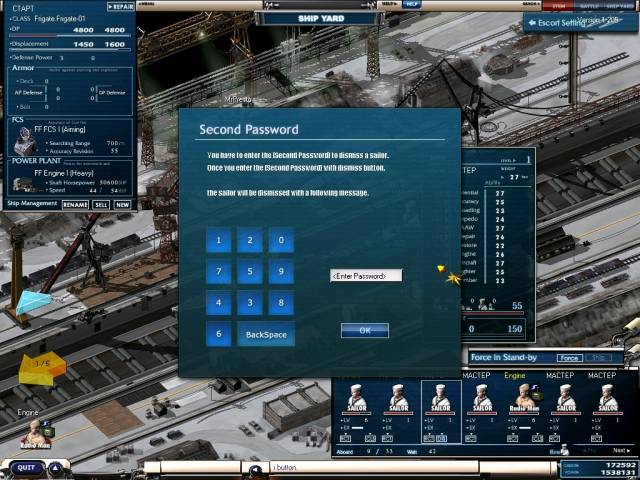Switch to the SHIP YARD tab

[x=620, y=6]
